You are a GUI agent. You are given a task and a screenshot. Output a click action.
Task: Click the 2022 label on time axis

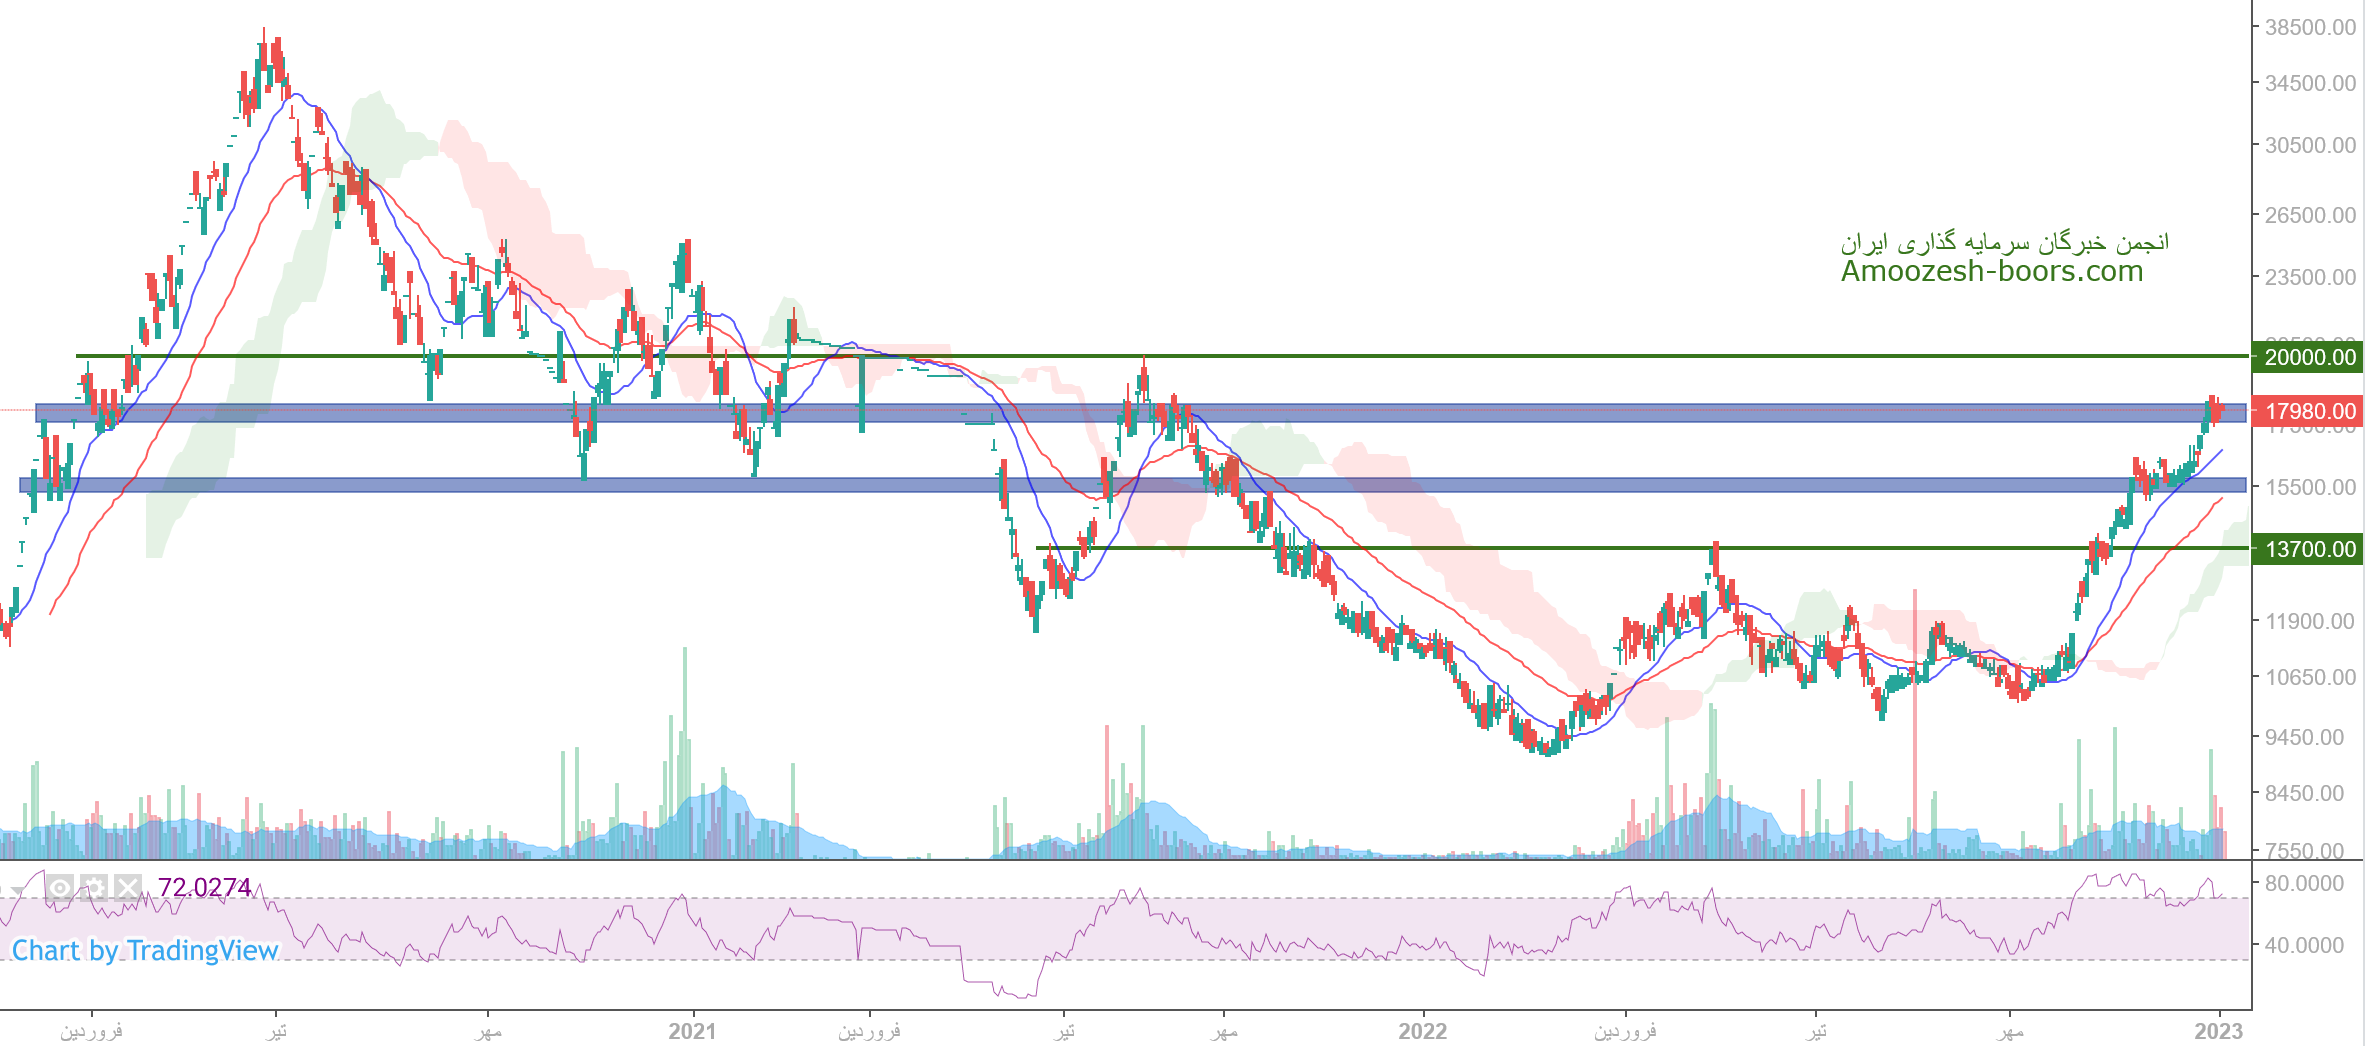click(x=1422, y=1031)
